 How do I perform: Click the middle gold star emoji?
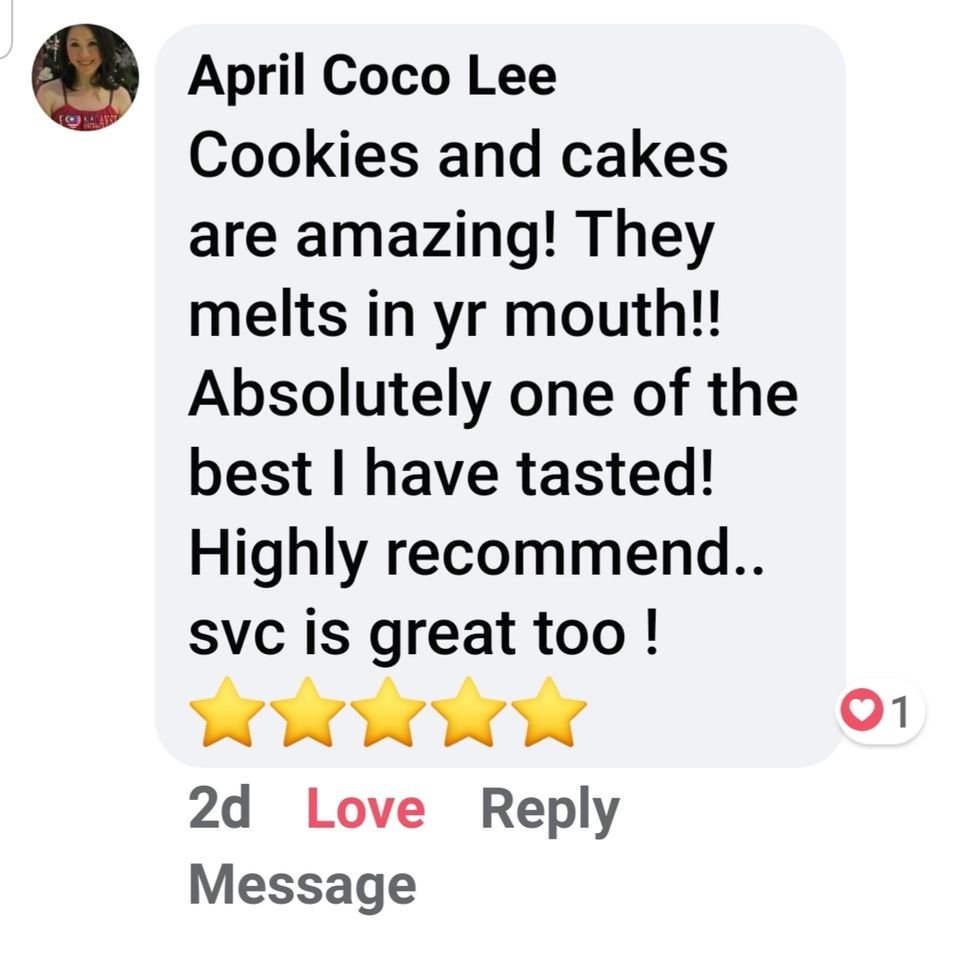coord(388,712)
